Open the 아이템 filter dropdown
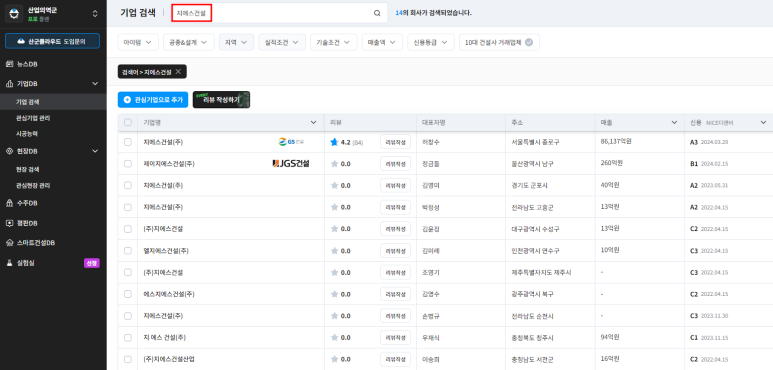The height and width of the screenshot is (370, 773). click(138, 42)
